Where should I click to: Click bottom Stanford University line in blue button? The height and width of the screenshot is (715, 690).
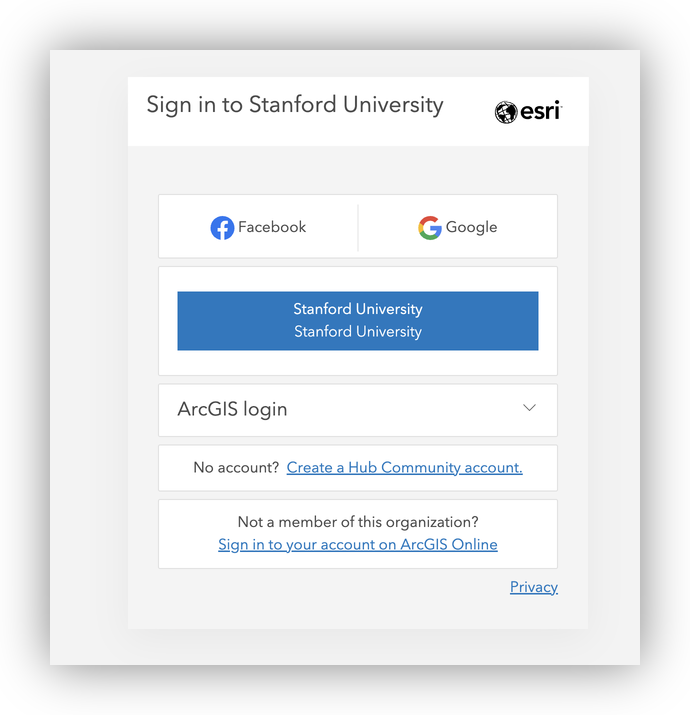pyautogui.click(x=358, y=332)
